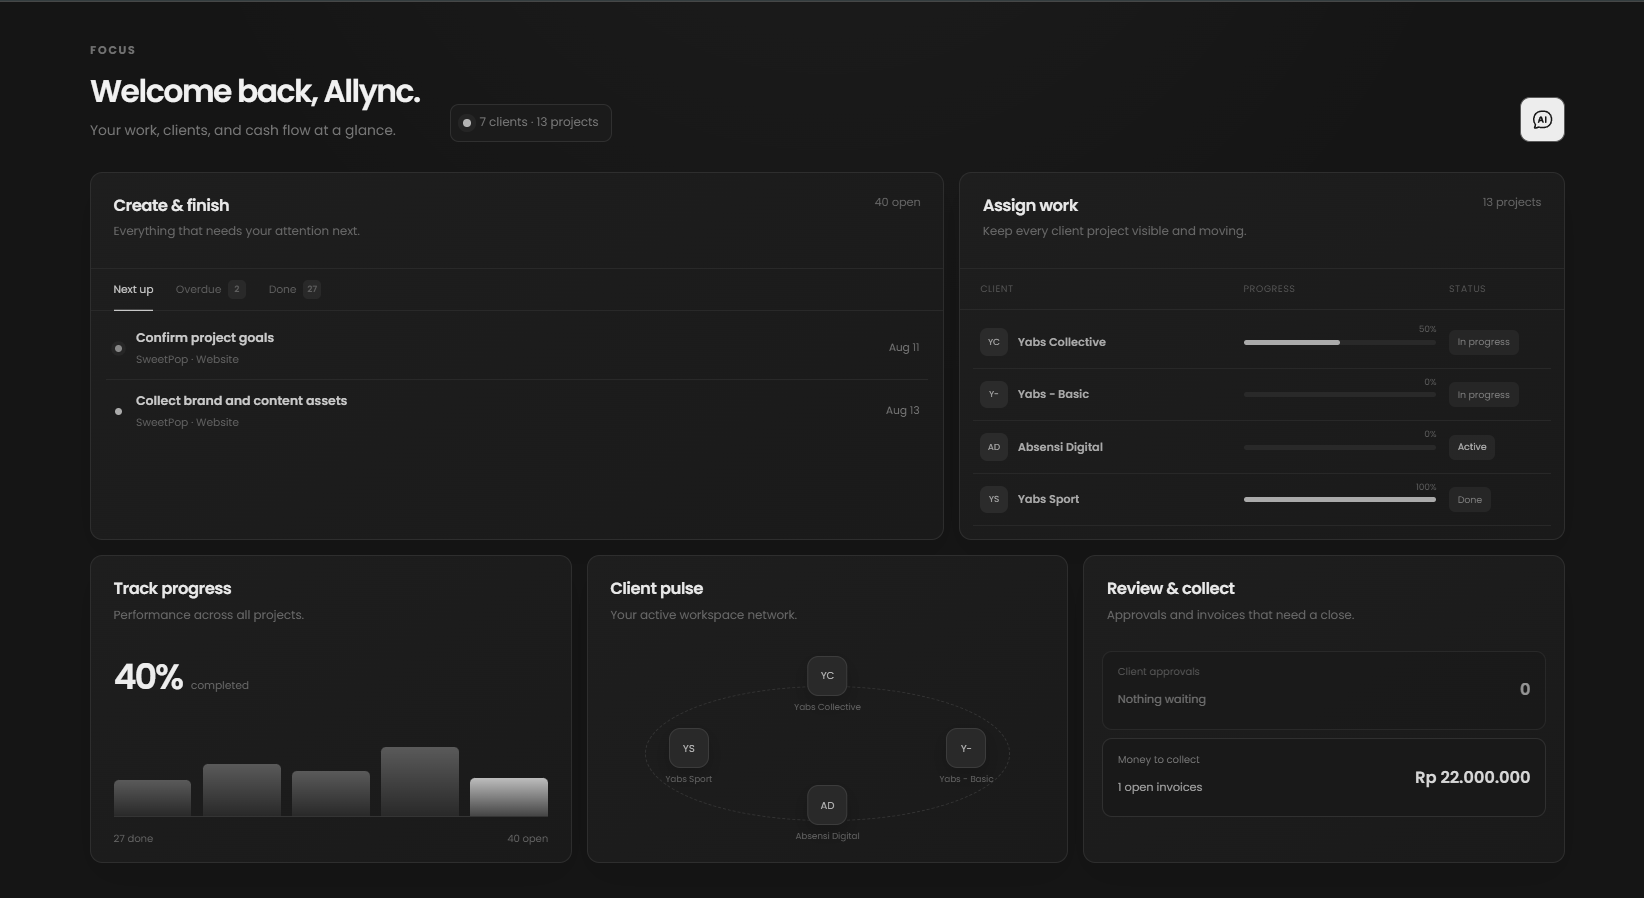1644x898 pixels.
Task: Click the 7 clients · 13 projects pill
Action: (531, 123)
